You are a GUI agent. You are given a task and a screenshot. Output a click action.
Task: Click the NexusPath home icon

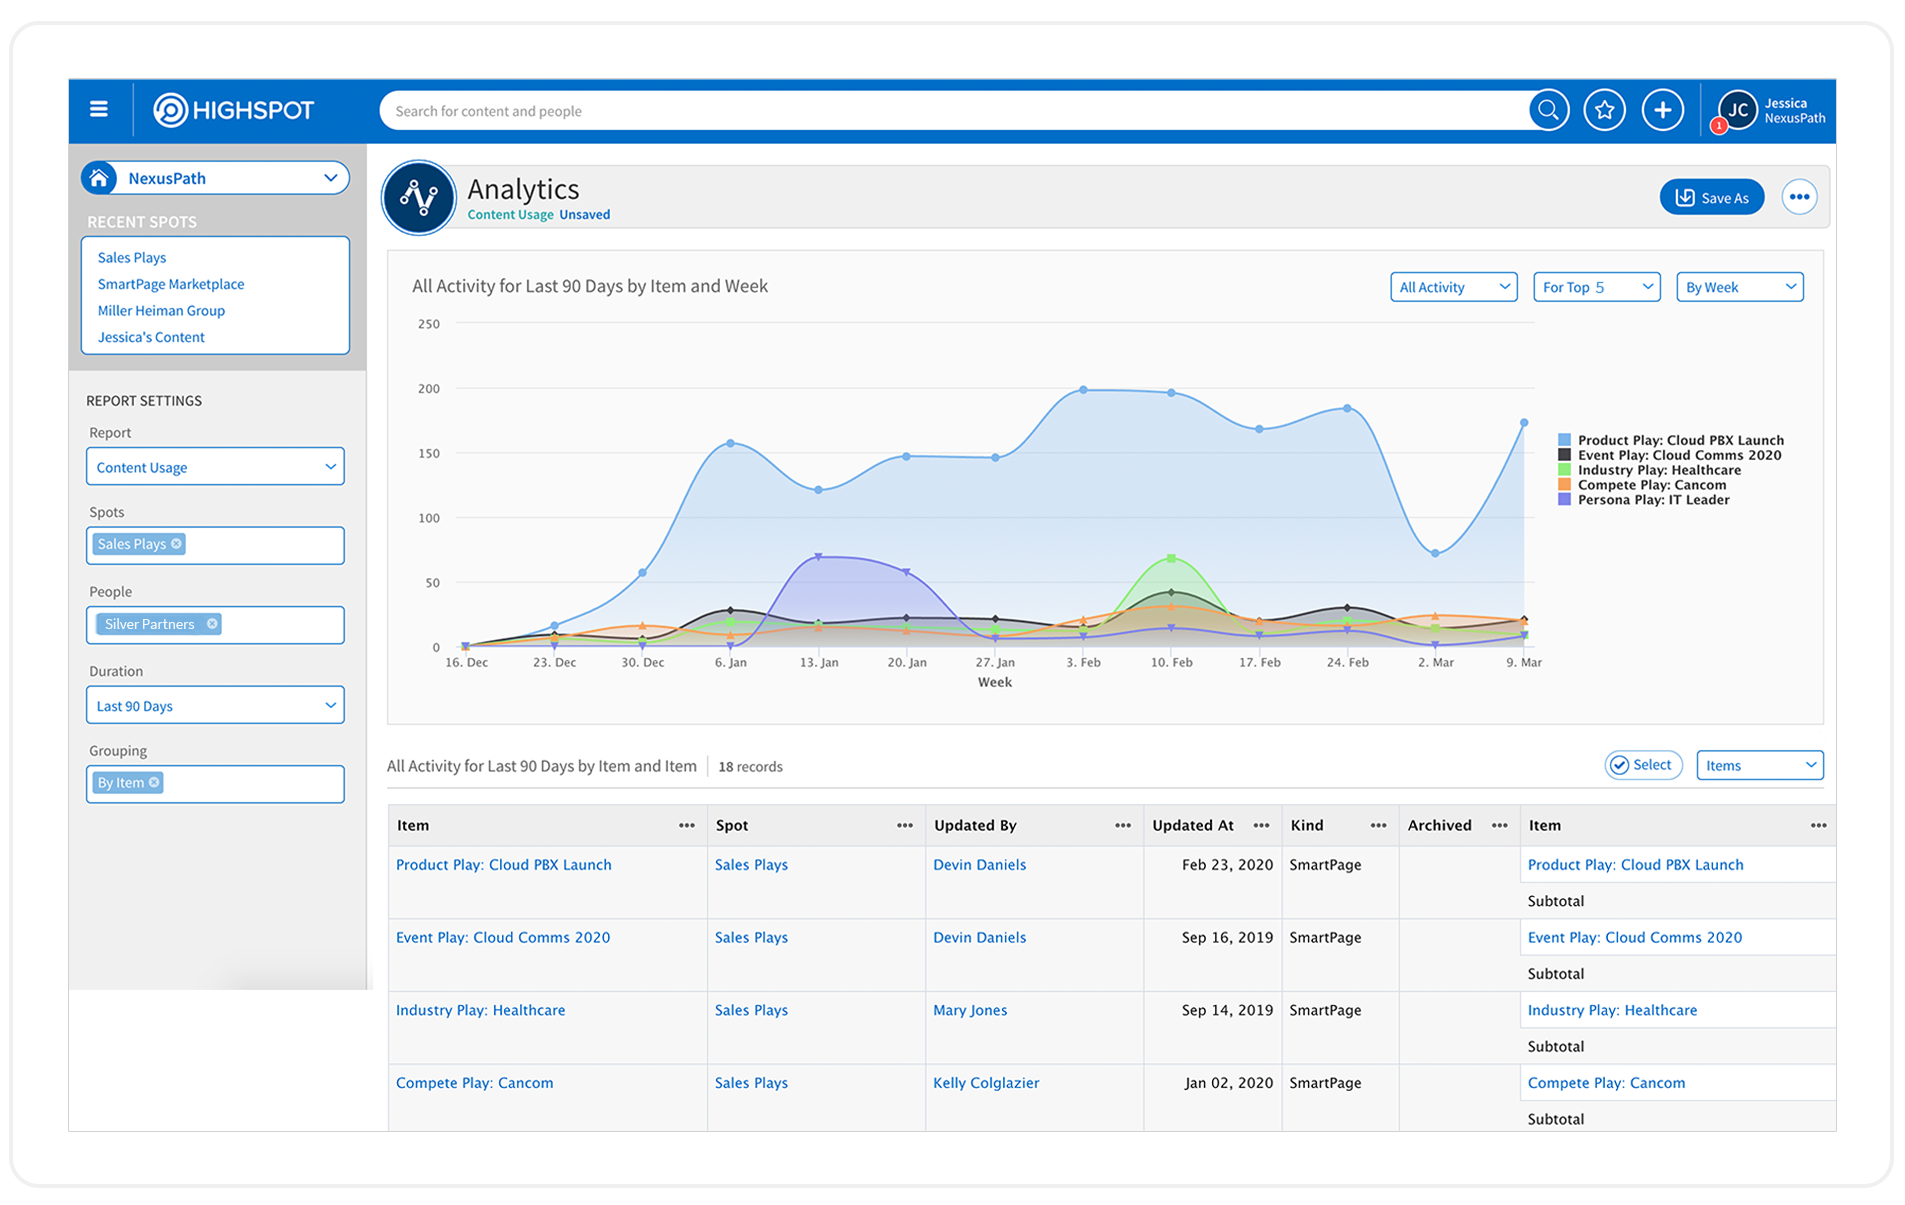[99, 178]
